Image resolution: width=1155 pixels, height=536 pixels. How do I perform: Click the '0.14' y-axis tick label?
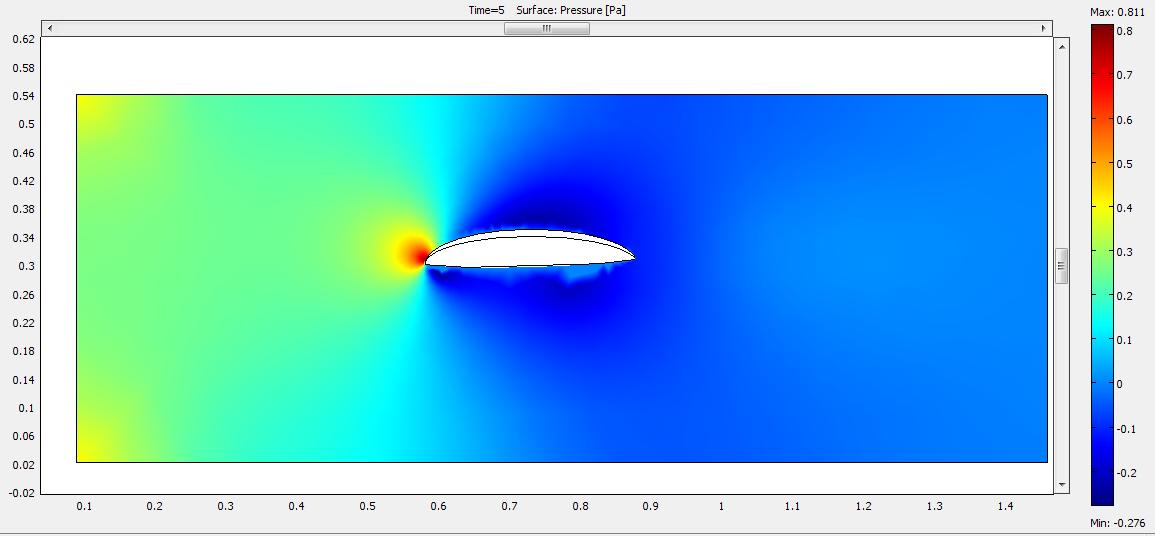tap(24, 379)
